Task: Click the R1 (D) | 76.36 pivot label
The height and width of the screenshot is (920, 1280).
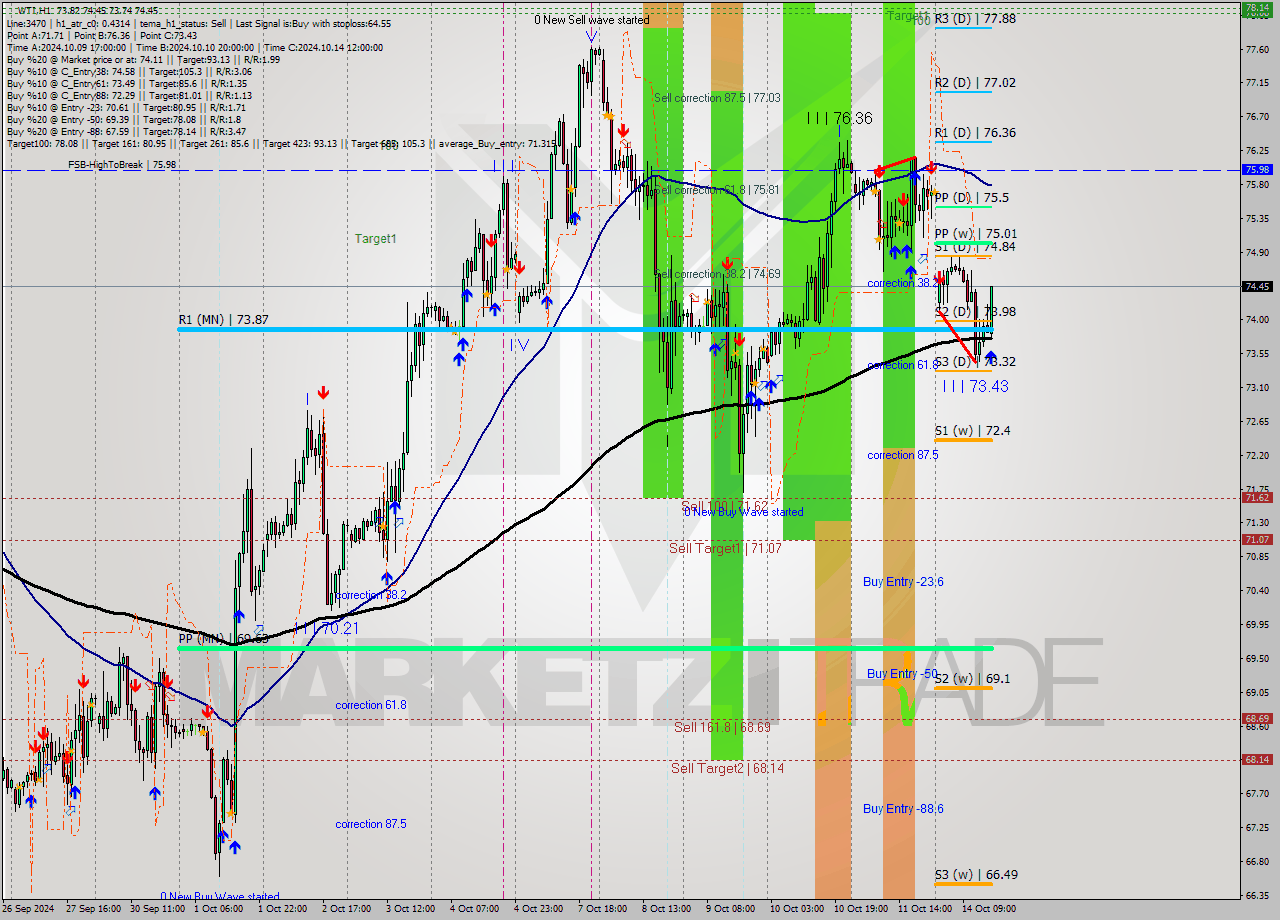Action: (x=975, y=132)
